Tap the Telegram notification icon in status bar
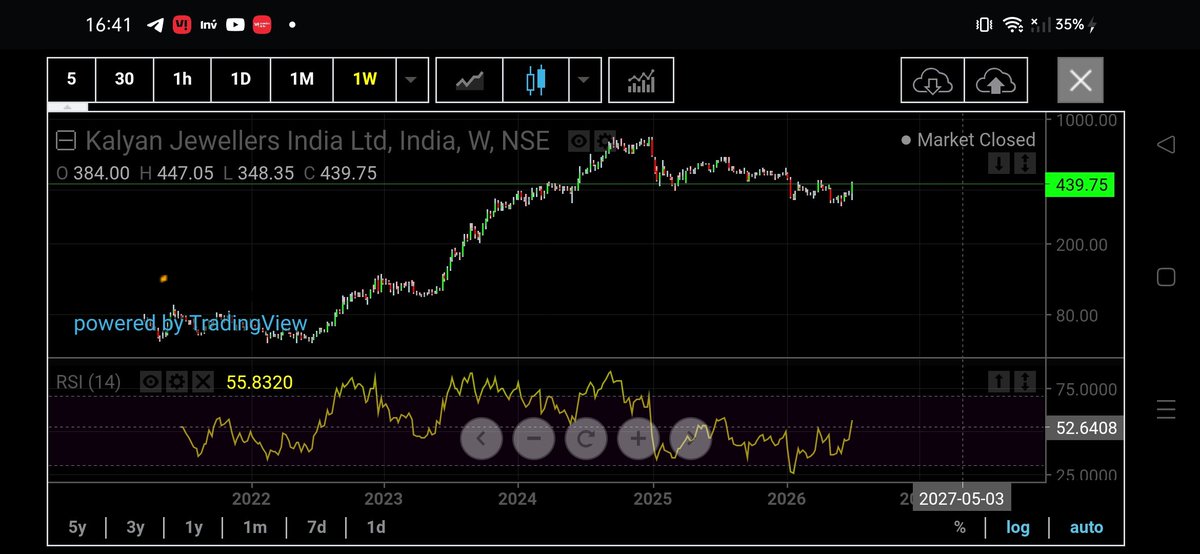Viewport: 1200px width, 554px height. coord(156,24)
